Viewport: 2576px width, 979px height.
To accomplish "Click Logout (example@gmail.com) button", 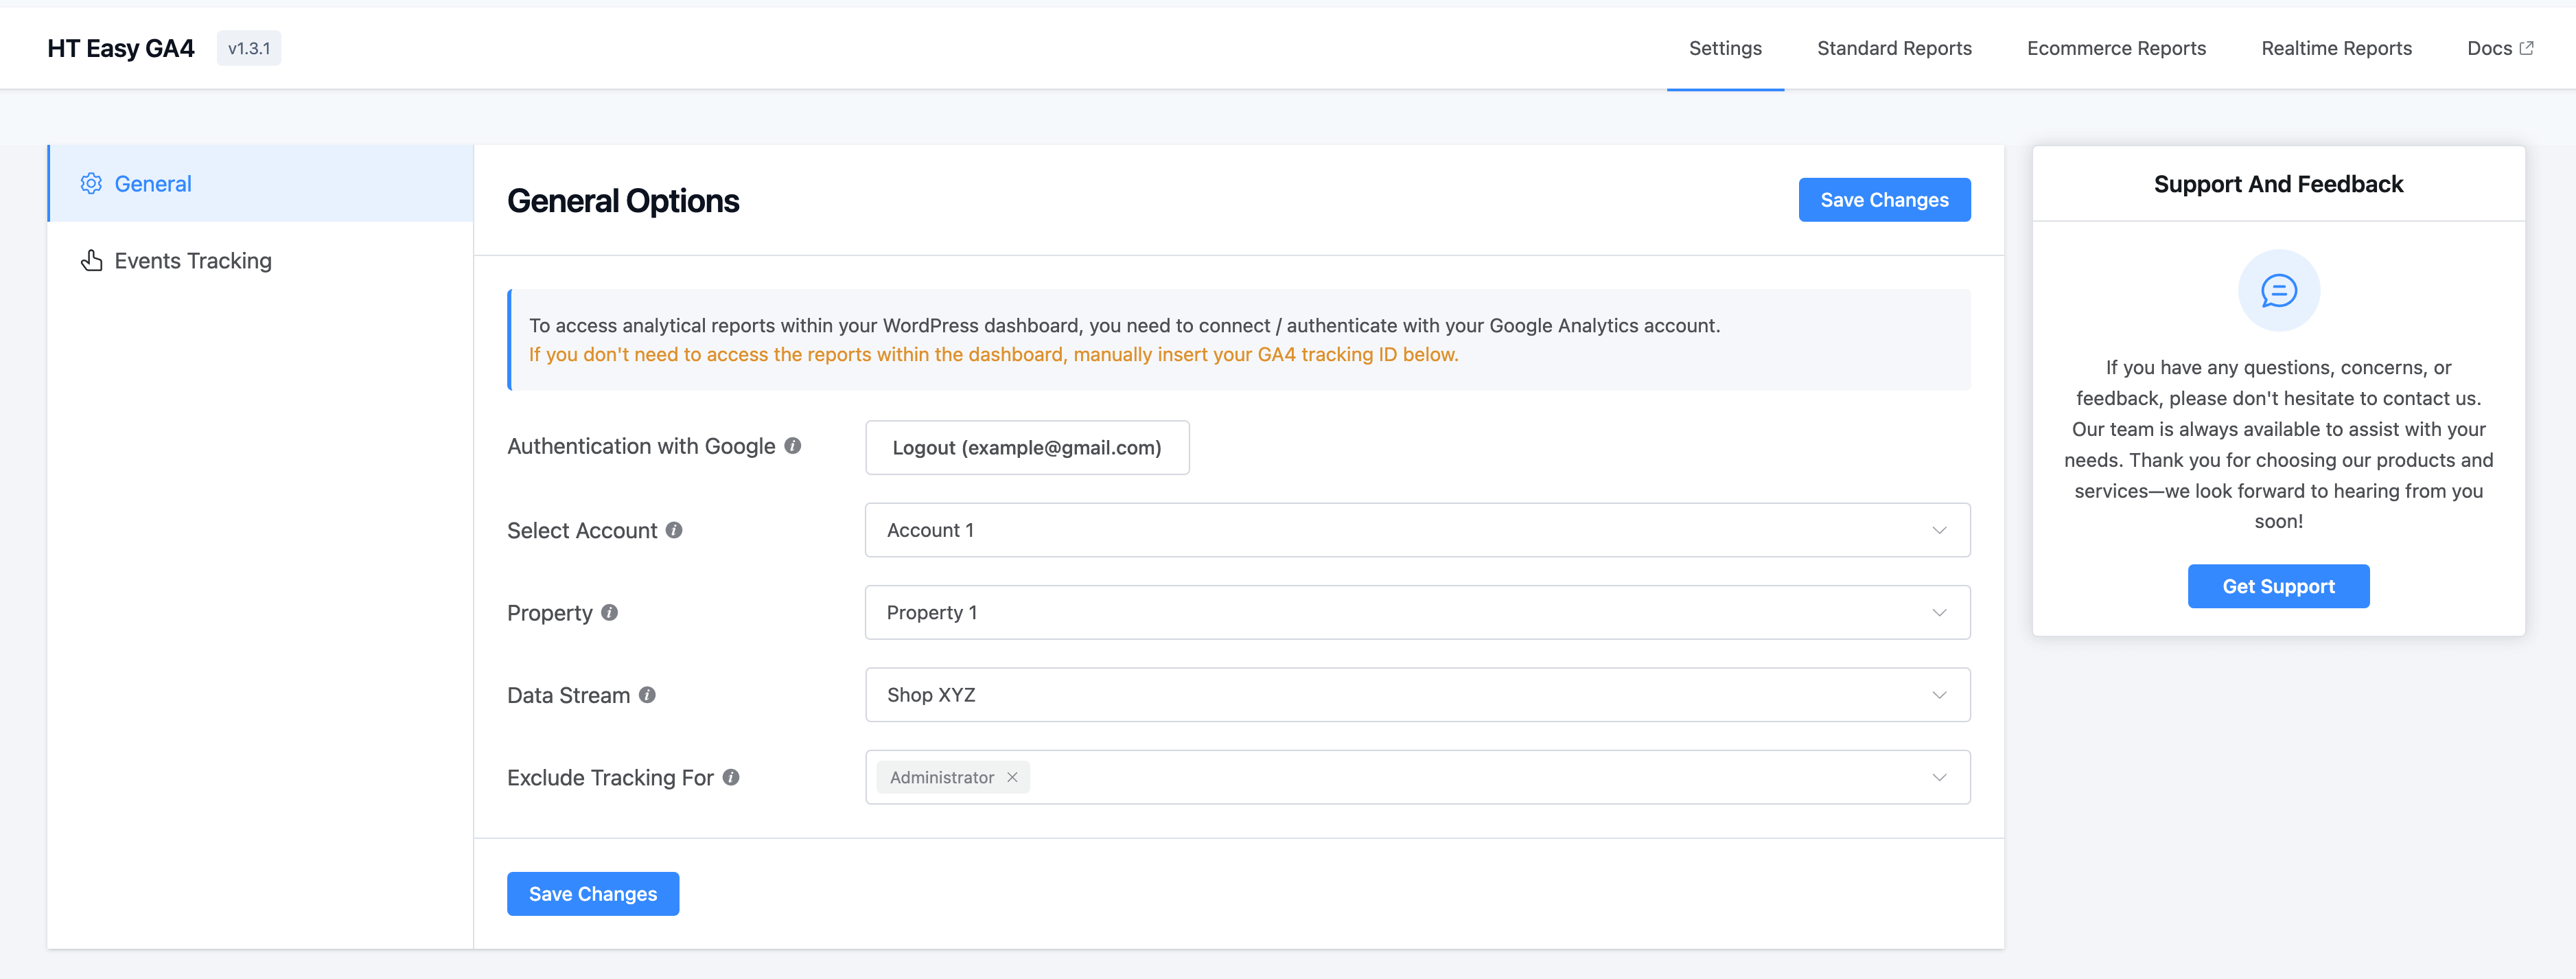I will (1027, 447).
